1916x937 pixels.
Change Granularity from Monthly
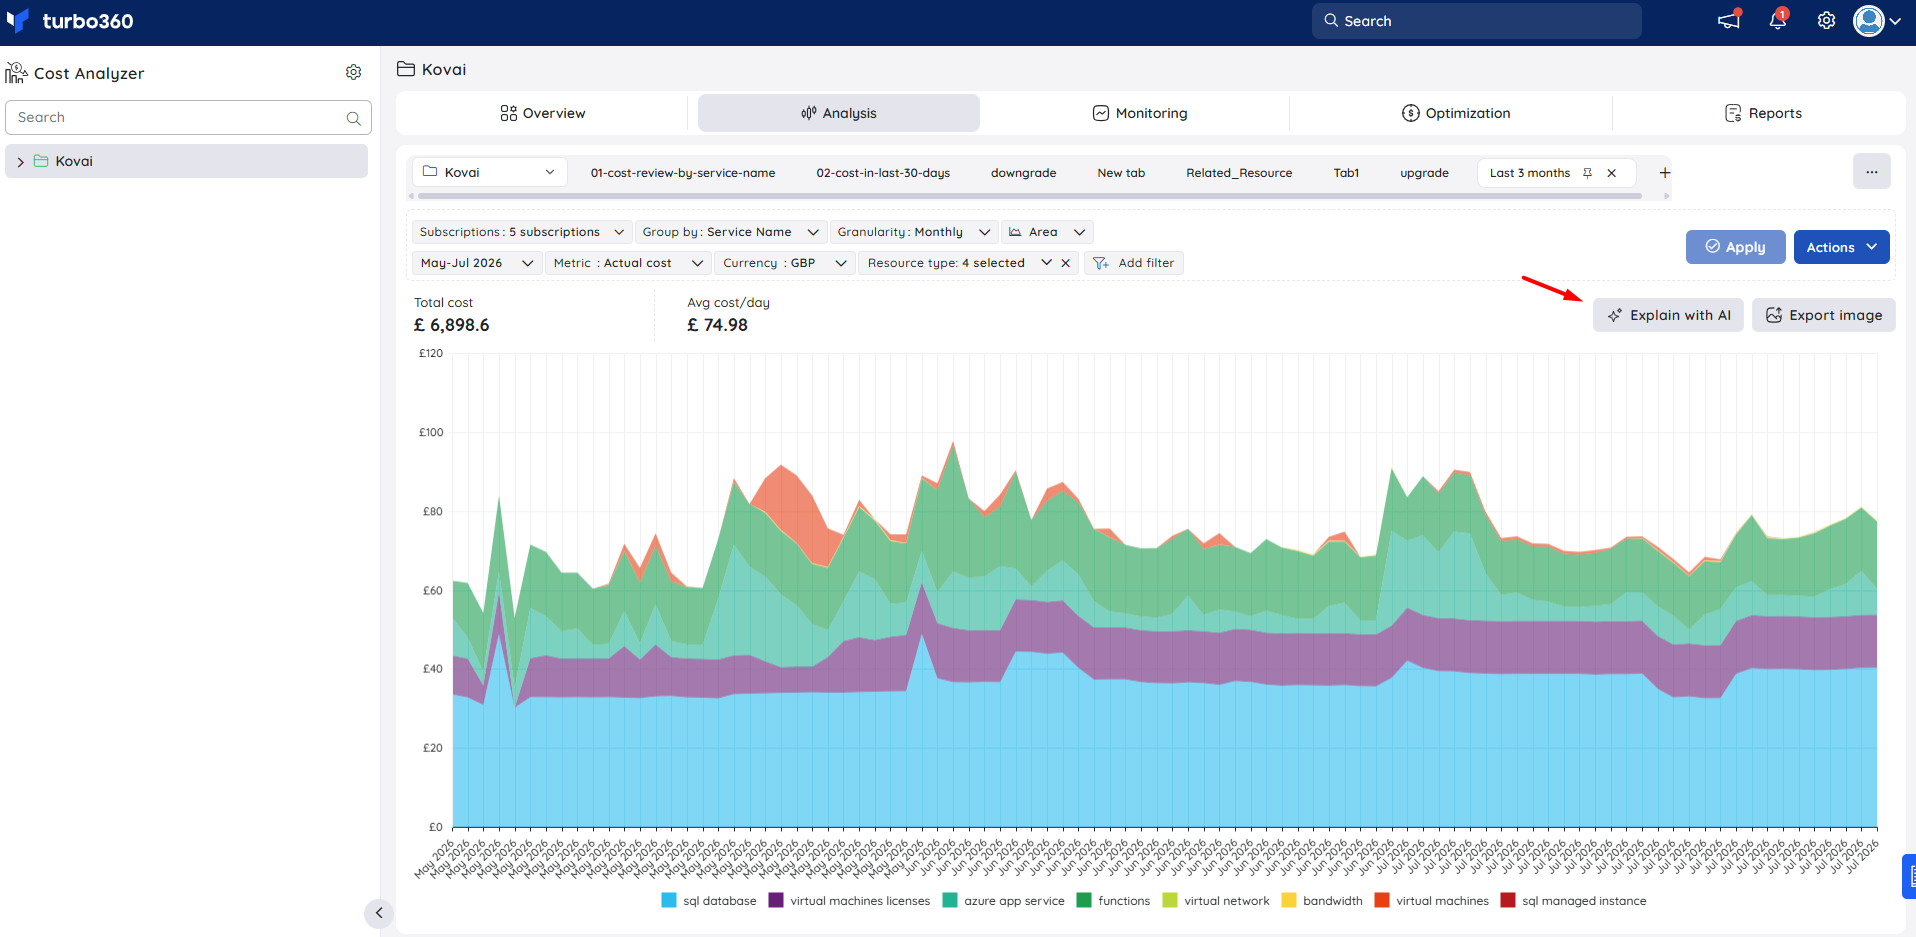(914, 232)
